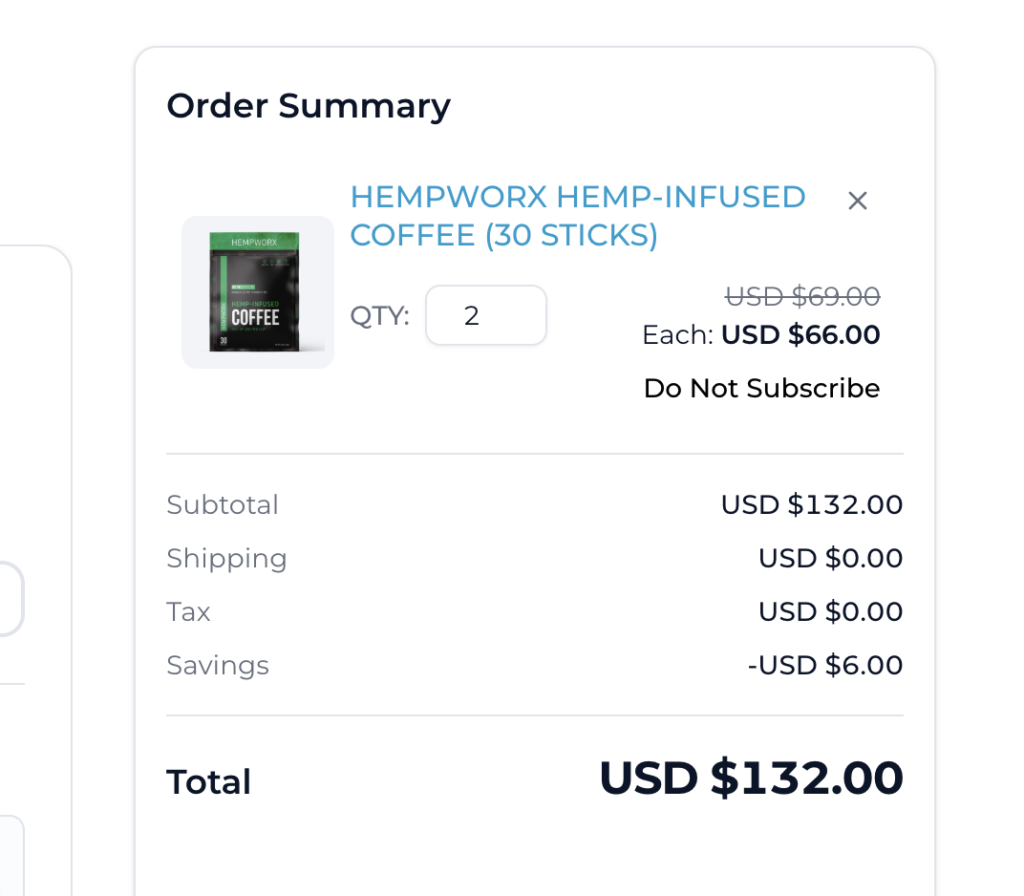Open the HempWorx Hemp-Infused Coffee product link

click(578, 216)
